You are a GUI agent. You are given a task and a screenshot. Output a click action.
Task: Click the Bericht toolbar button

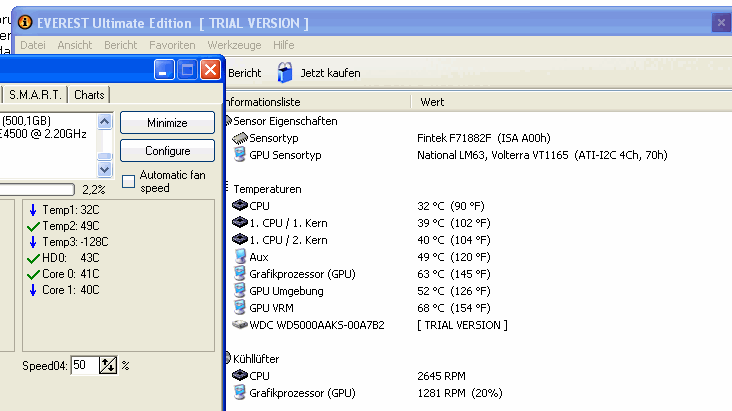pos(245,73)
